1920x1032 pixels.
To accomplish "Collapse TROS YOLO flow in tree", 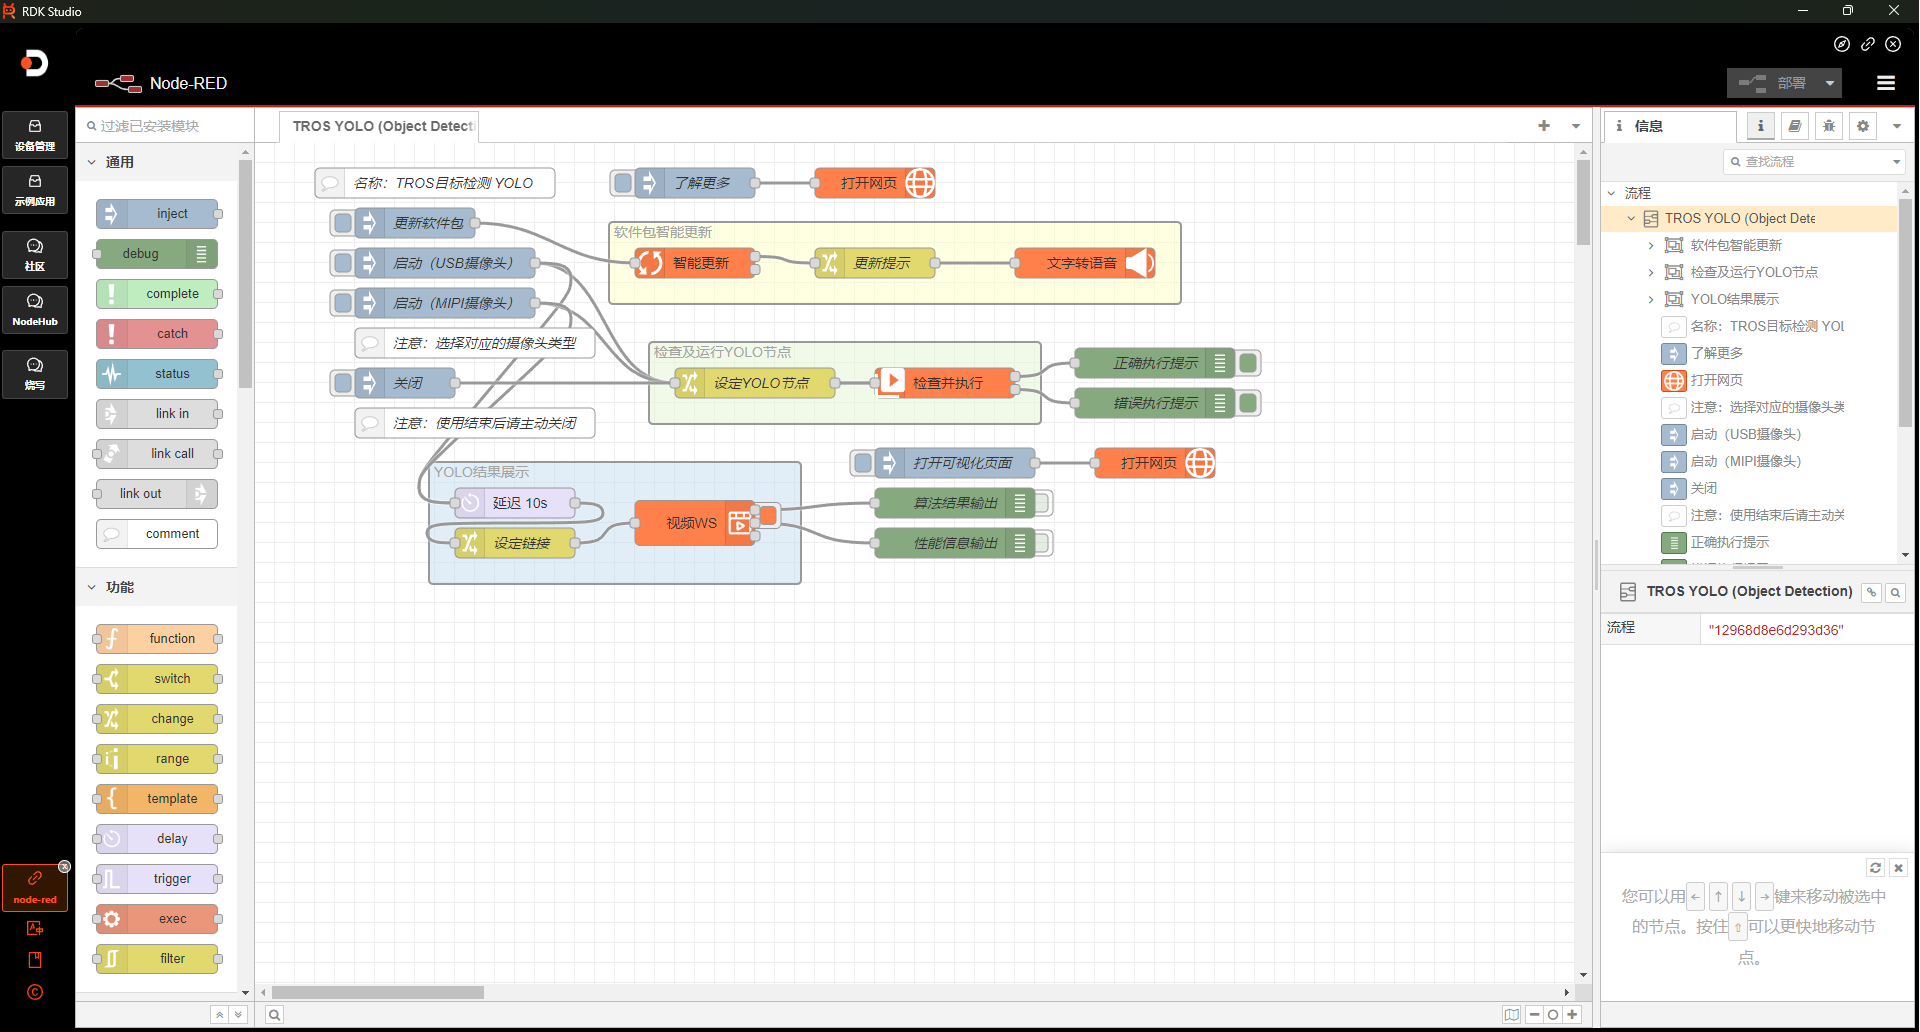I will coord(1631,218).
